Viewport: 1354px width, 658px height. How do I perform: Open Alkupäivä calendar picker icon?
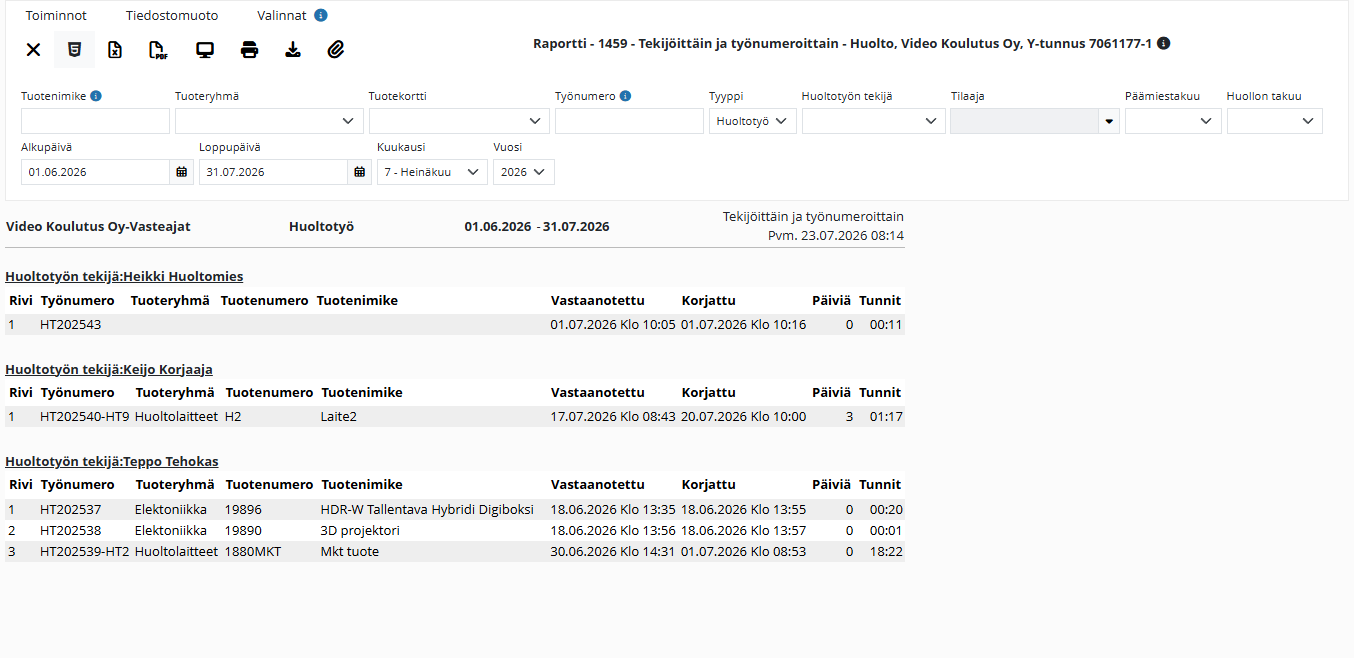(x=182, y=172)
